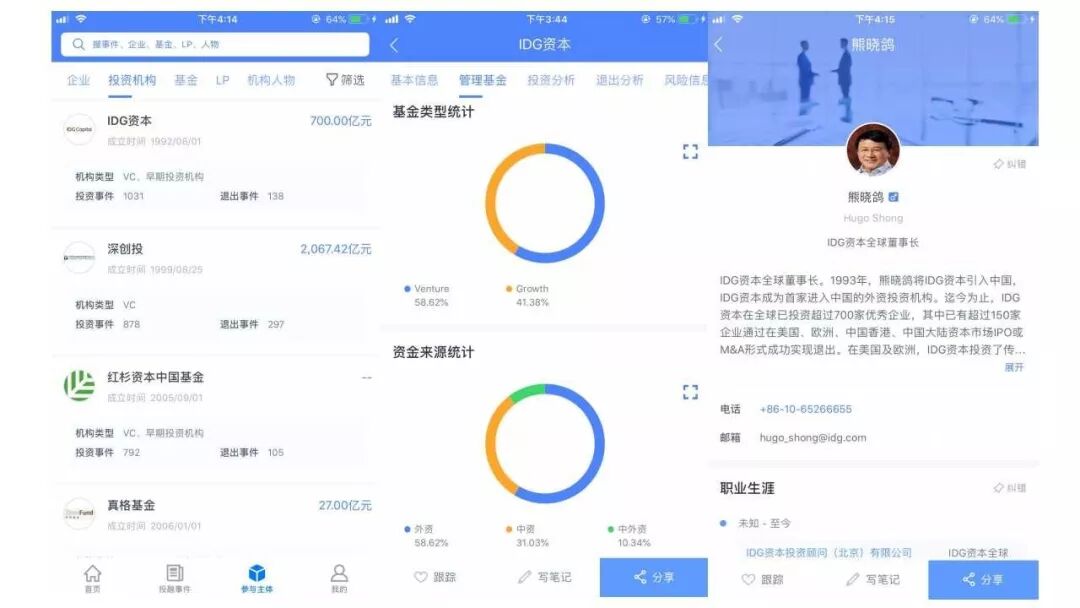Click the 中资 legend item

pos(527,535)
